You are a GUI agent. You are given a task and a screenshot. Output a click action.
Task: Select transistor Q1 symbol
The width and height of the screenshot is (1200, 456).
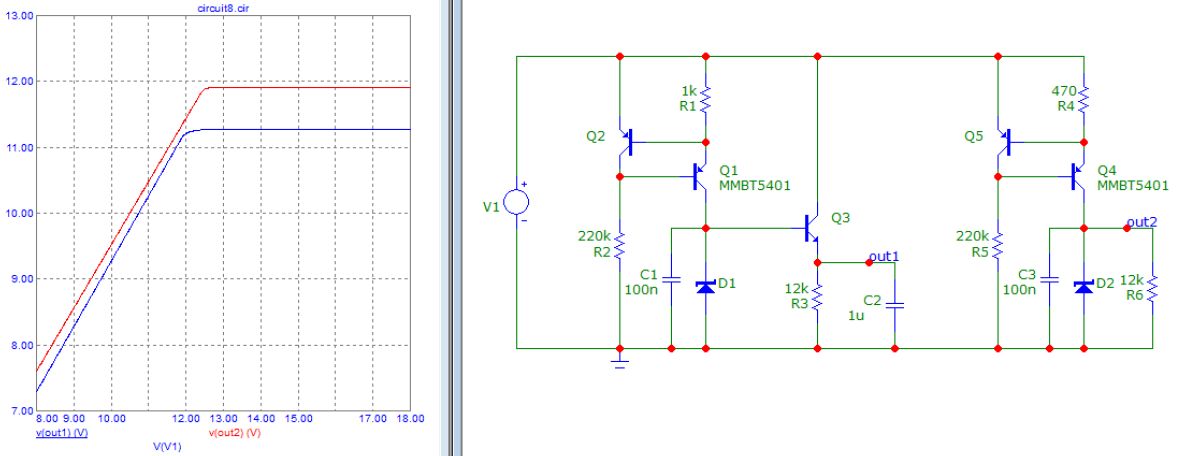[x=701, y=176]
